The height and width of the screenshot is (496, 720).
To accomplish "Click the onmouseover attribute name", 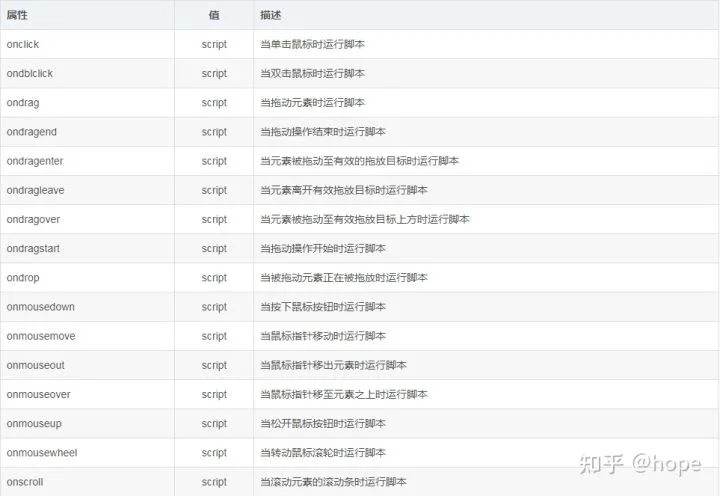I will point(38,394).
